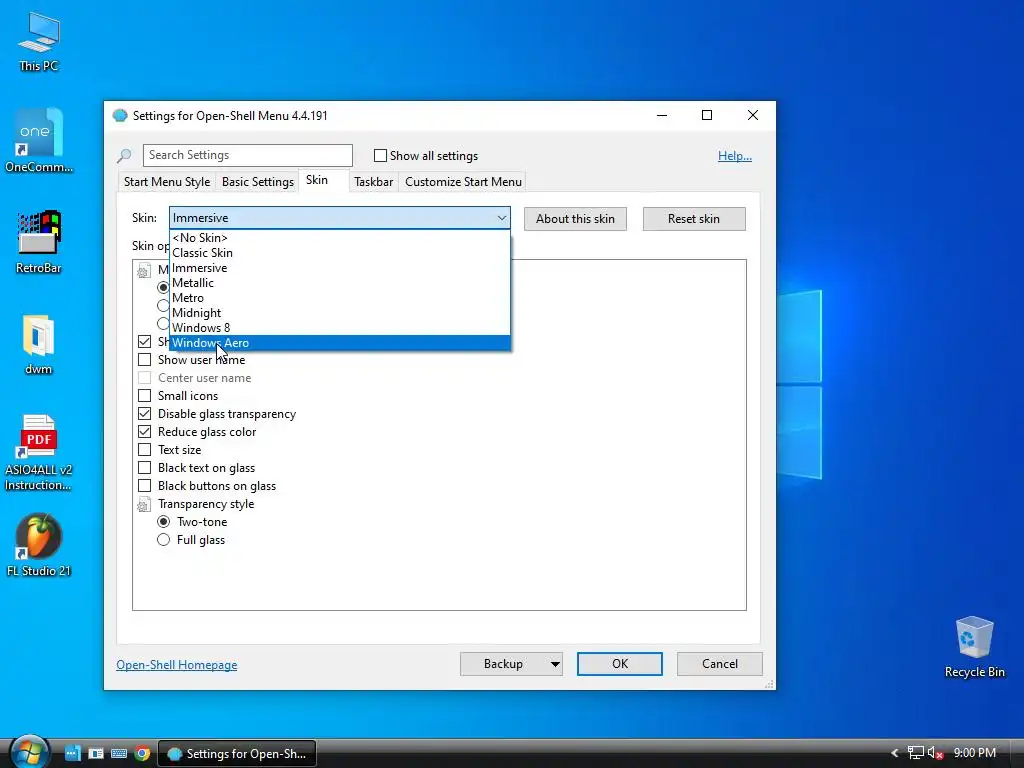Uncheck Disable glass transparency
The width and height of the screenshot is (1024, 768).
(144, 414)
